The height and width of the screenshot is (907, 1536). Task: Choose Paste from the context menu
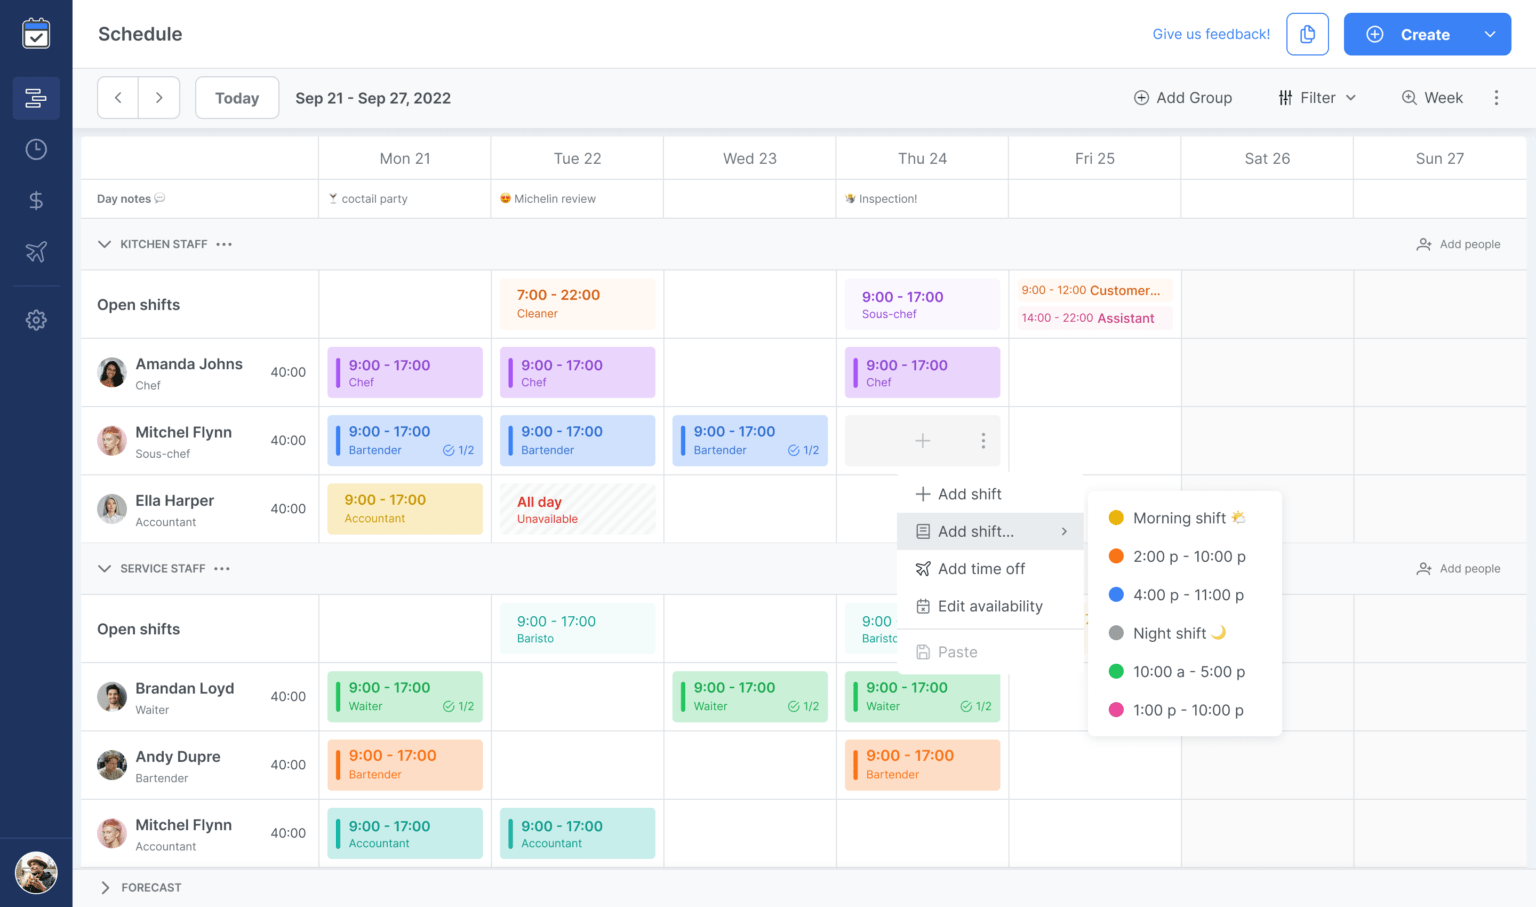957,651
